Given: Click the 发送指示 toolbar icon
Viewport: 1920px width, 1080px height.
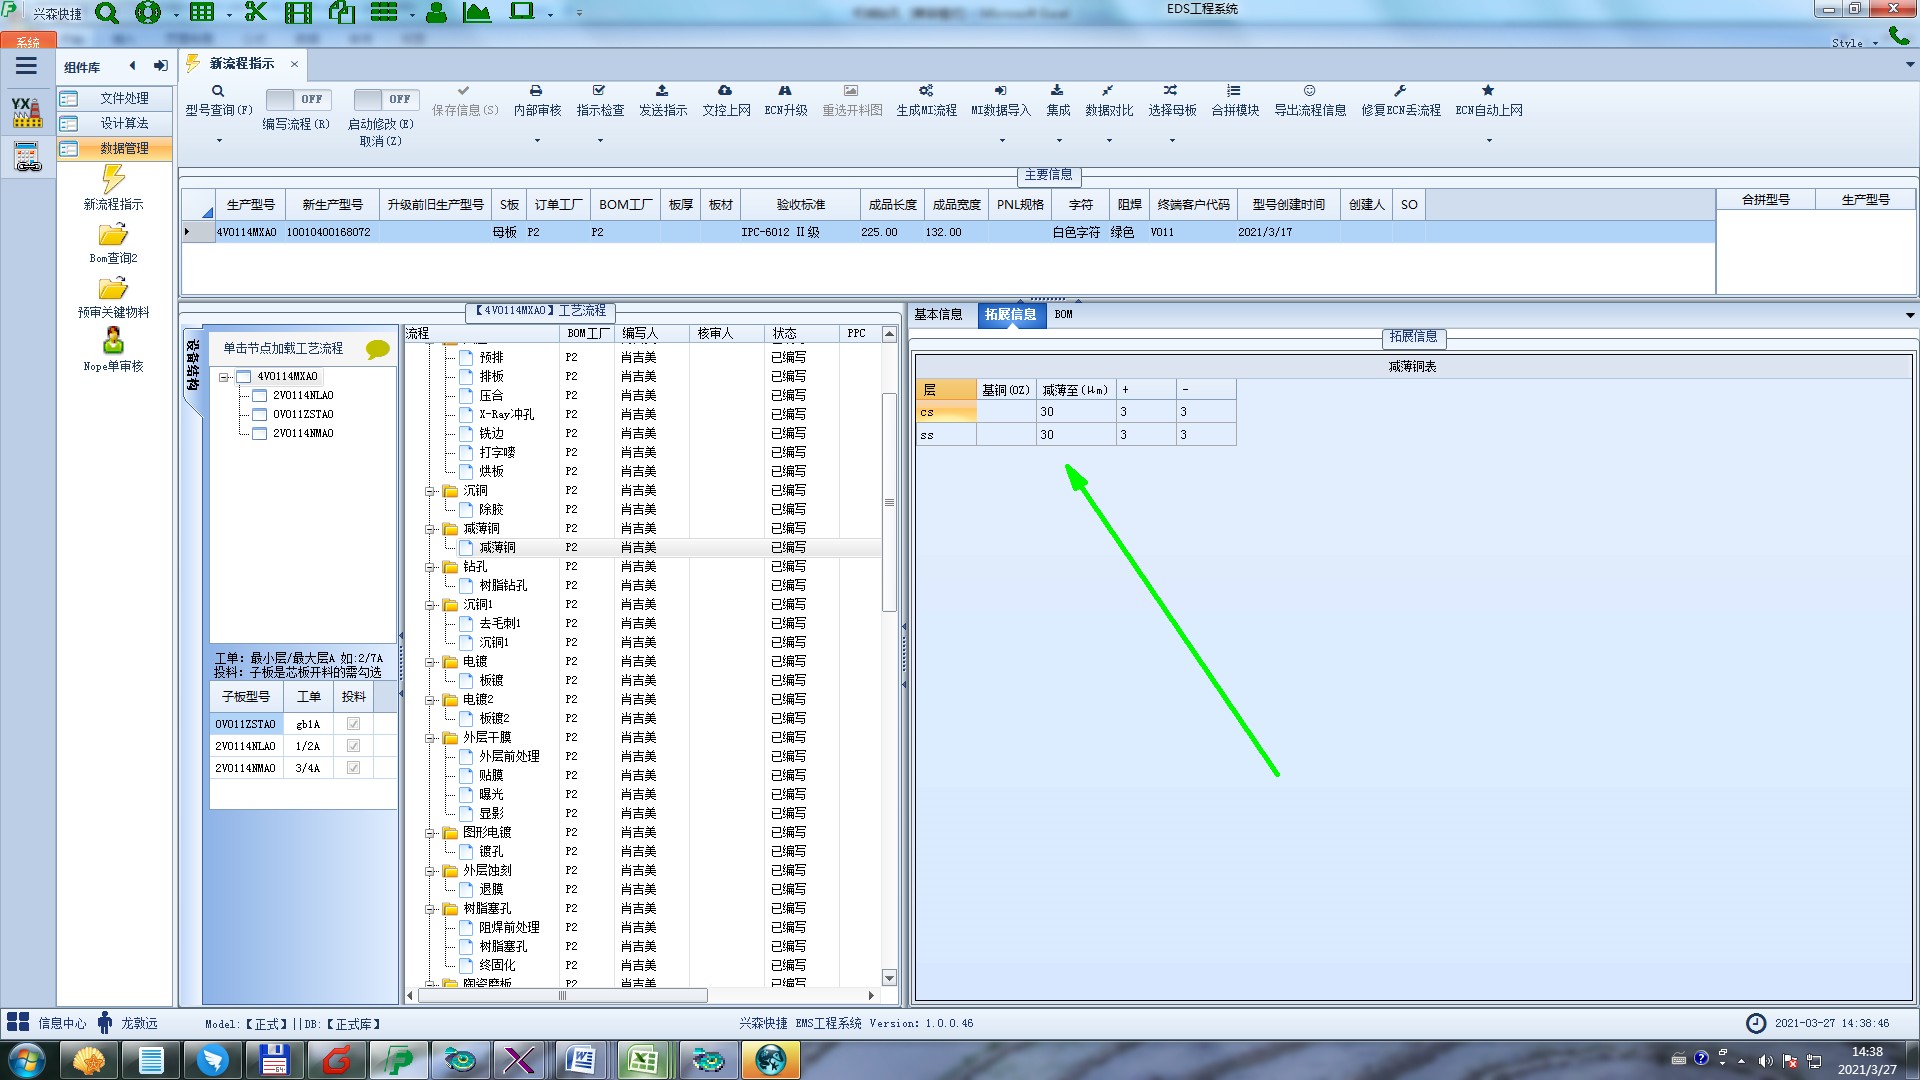Looking at the screenshot, I should click(x=662, y=91).
